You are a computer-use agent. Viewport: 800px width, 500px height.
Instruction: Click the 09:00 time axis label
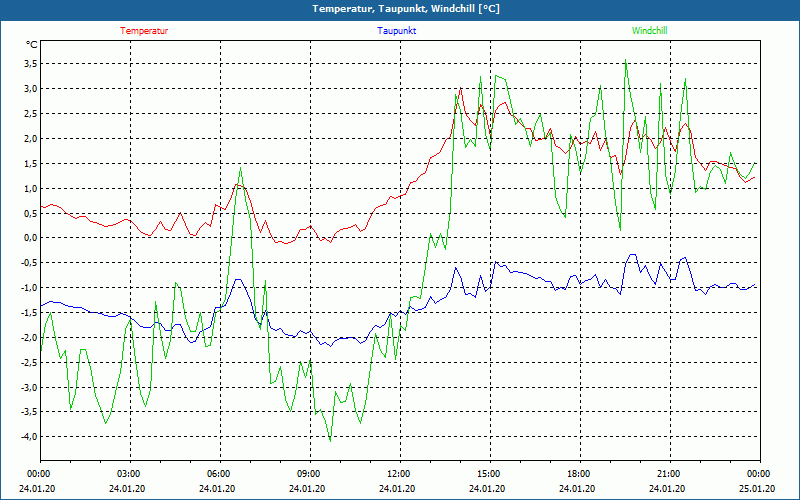point(309,473)
